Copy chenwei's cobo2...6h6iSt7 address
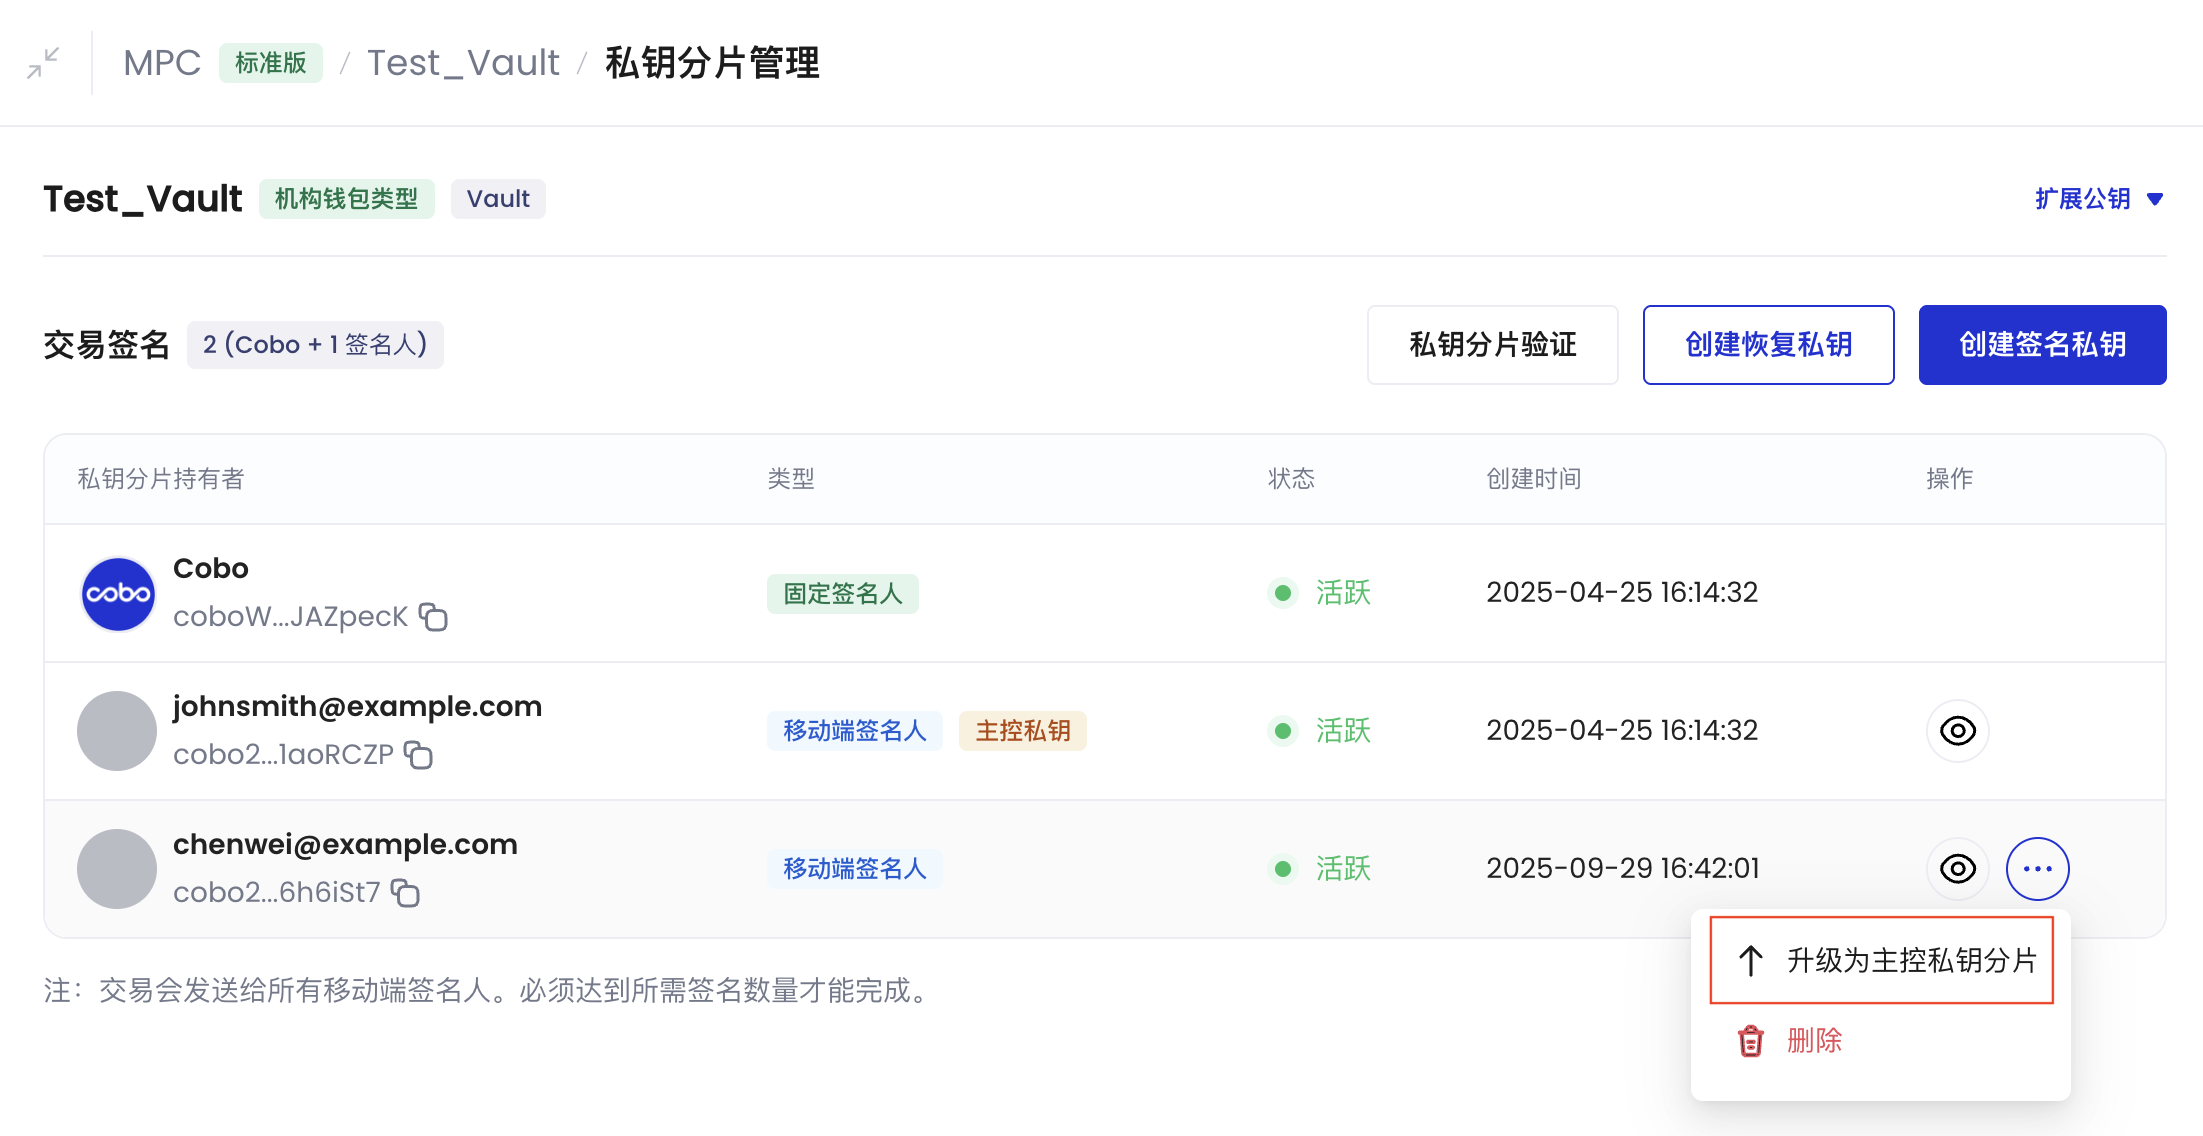Image resolution: width=2203 pixels, height=1136 pixels. click(x=405, y=893)
